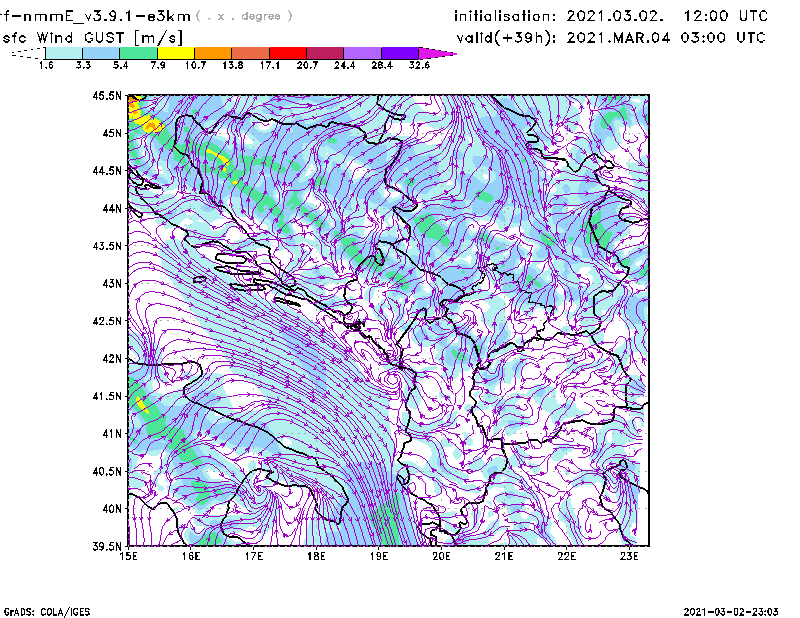The height and width of the screenshot is (618, 800).
Task: Click the 44N latitude label
Action: point(112,208)
